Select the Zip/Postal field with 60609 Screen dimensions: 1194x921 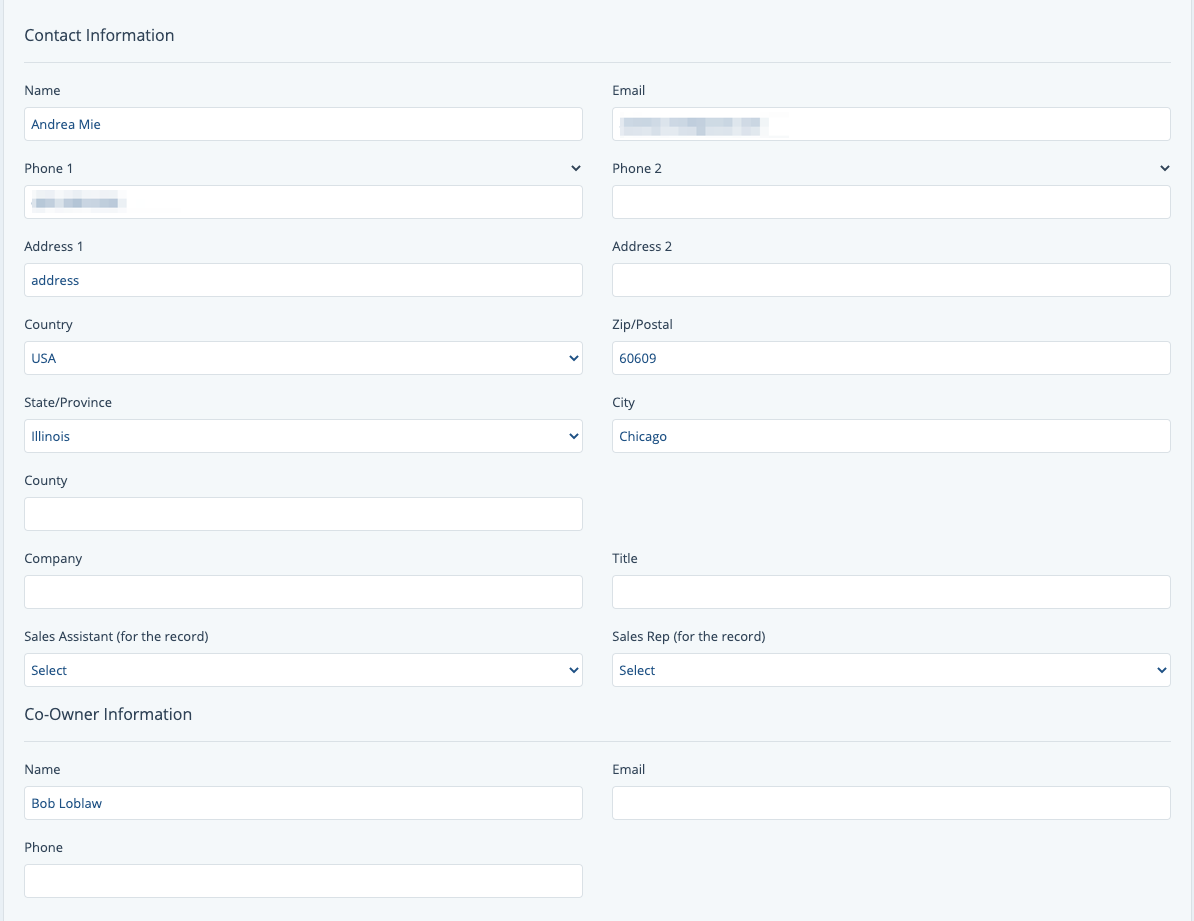(890, 358)
